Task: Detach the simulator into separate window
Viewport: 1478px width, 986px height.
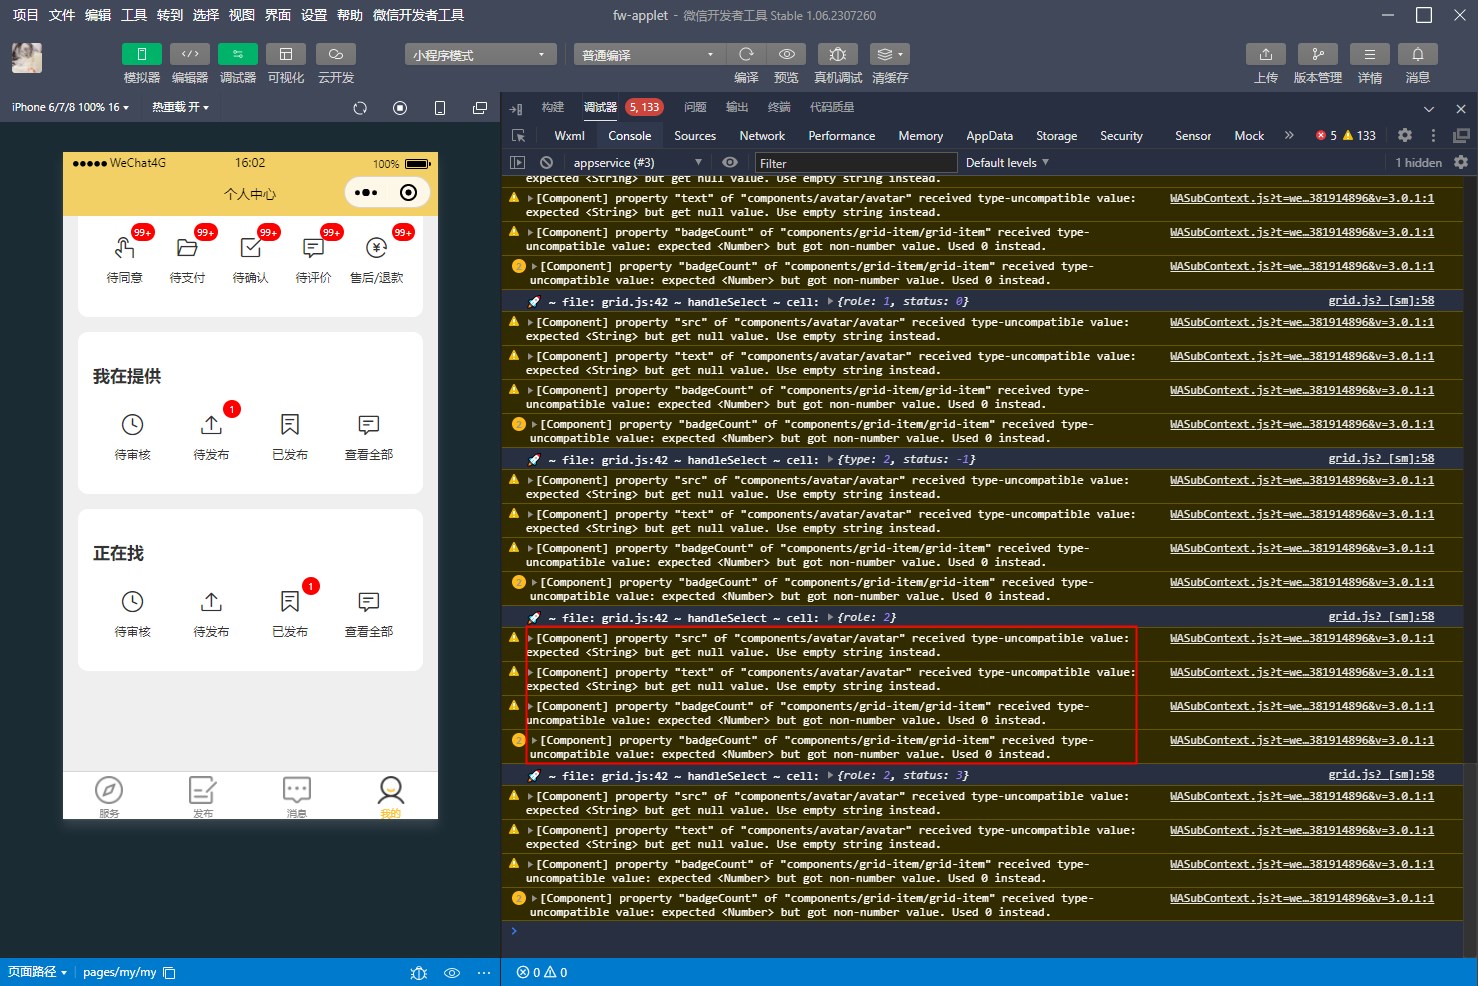Action: click(x=480, y=108)
